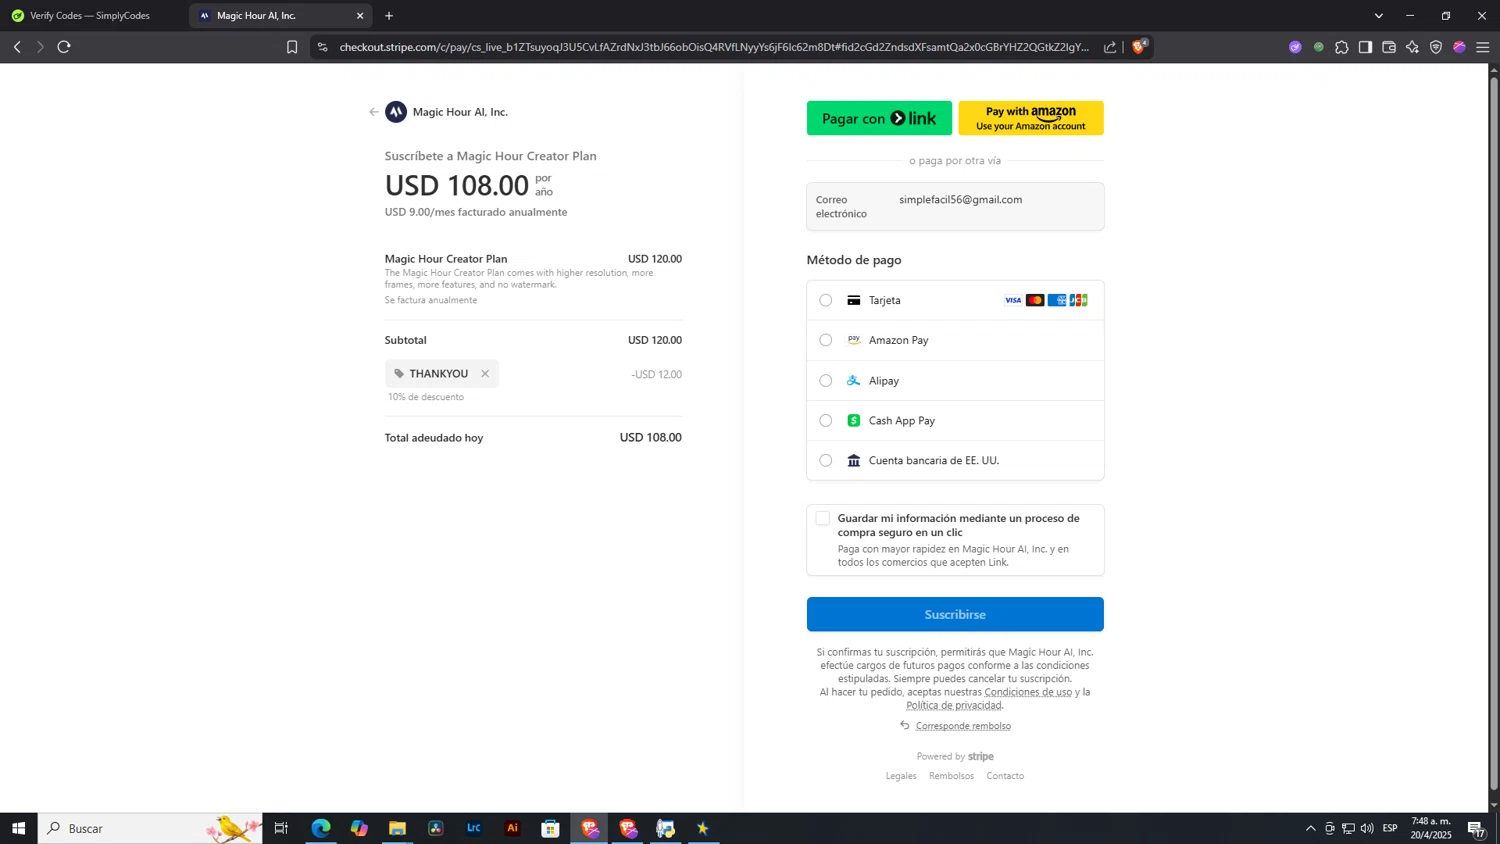Image resolution: width=1500 pixels, height=844 pixels.
Task: Select Tarjeta card payment method
Action: pyautogui.click(x=955, y=300)
